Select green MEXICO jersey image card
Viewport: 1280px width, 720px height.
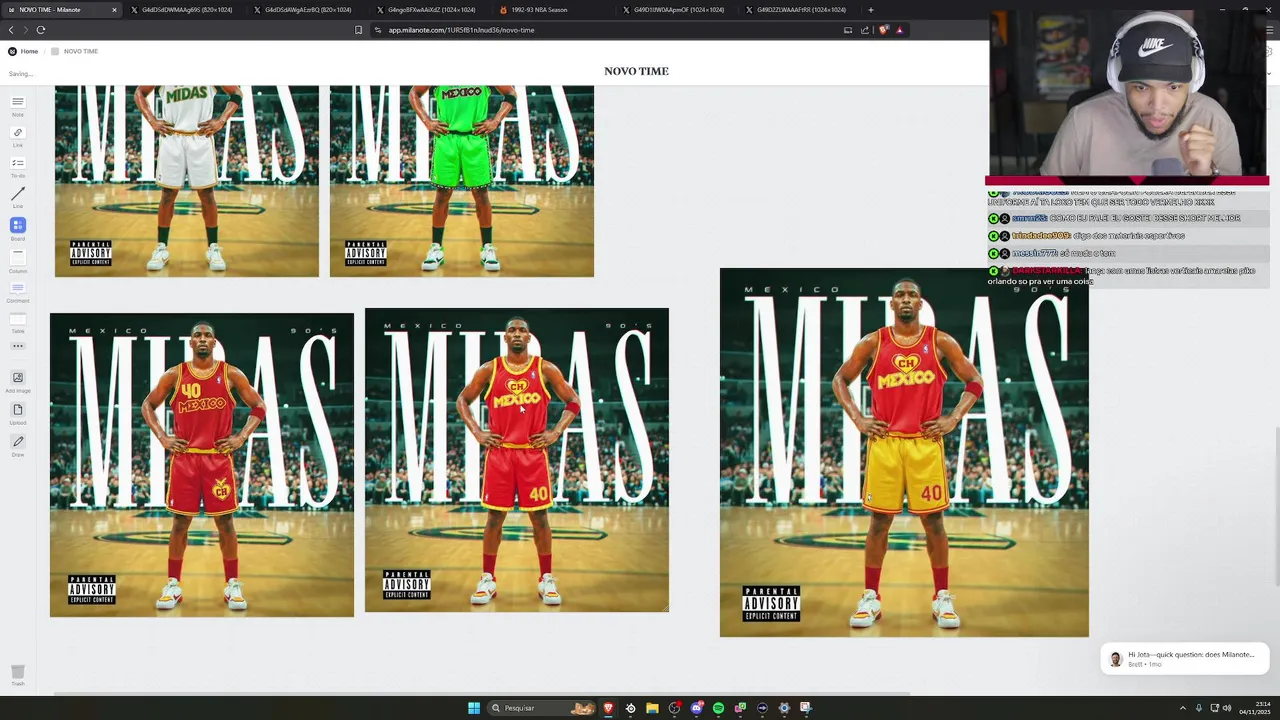[462, 181]
